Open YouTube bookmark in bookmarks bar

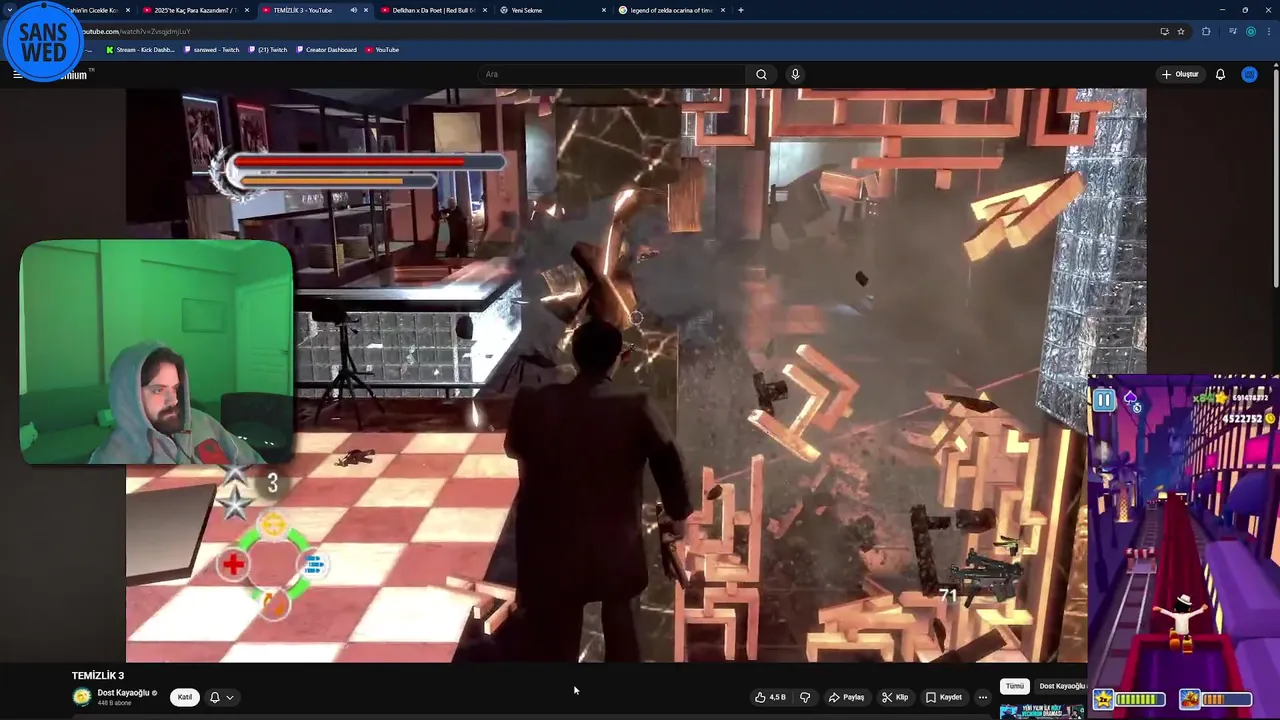pos(382,49)
